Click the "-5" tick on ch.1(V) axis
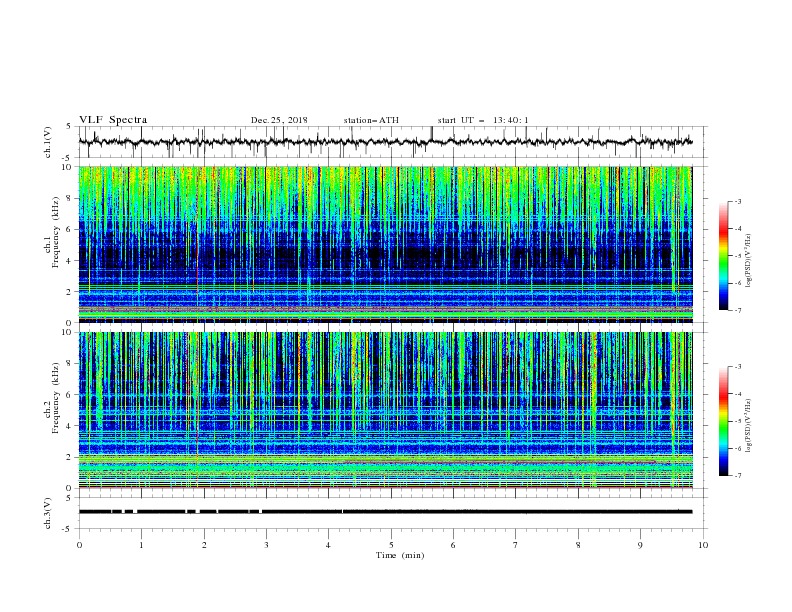Viewport: 792px width, 612px height. tap(68, 158)
